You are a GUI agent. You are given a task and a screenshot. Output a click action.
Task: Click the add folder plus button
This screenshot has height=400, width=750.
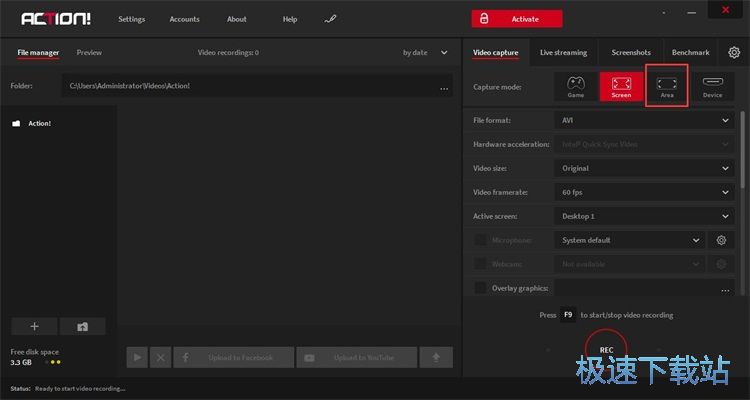pos(34,327)
